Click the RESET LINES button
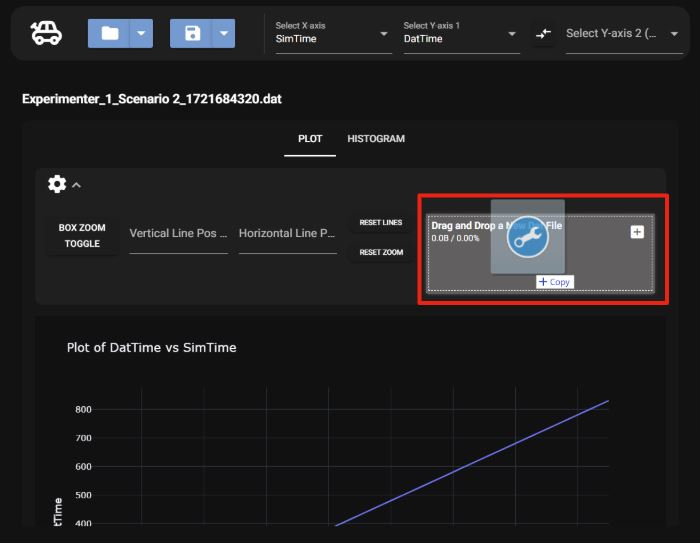The height and width of the screenshot is (543, 700). 381,222
